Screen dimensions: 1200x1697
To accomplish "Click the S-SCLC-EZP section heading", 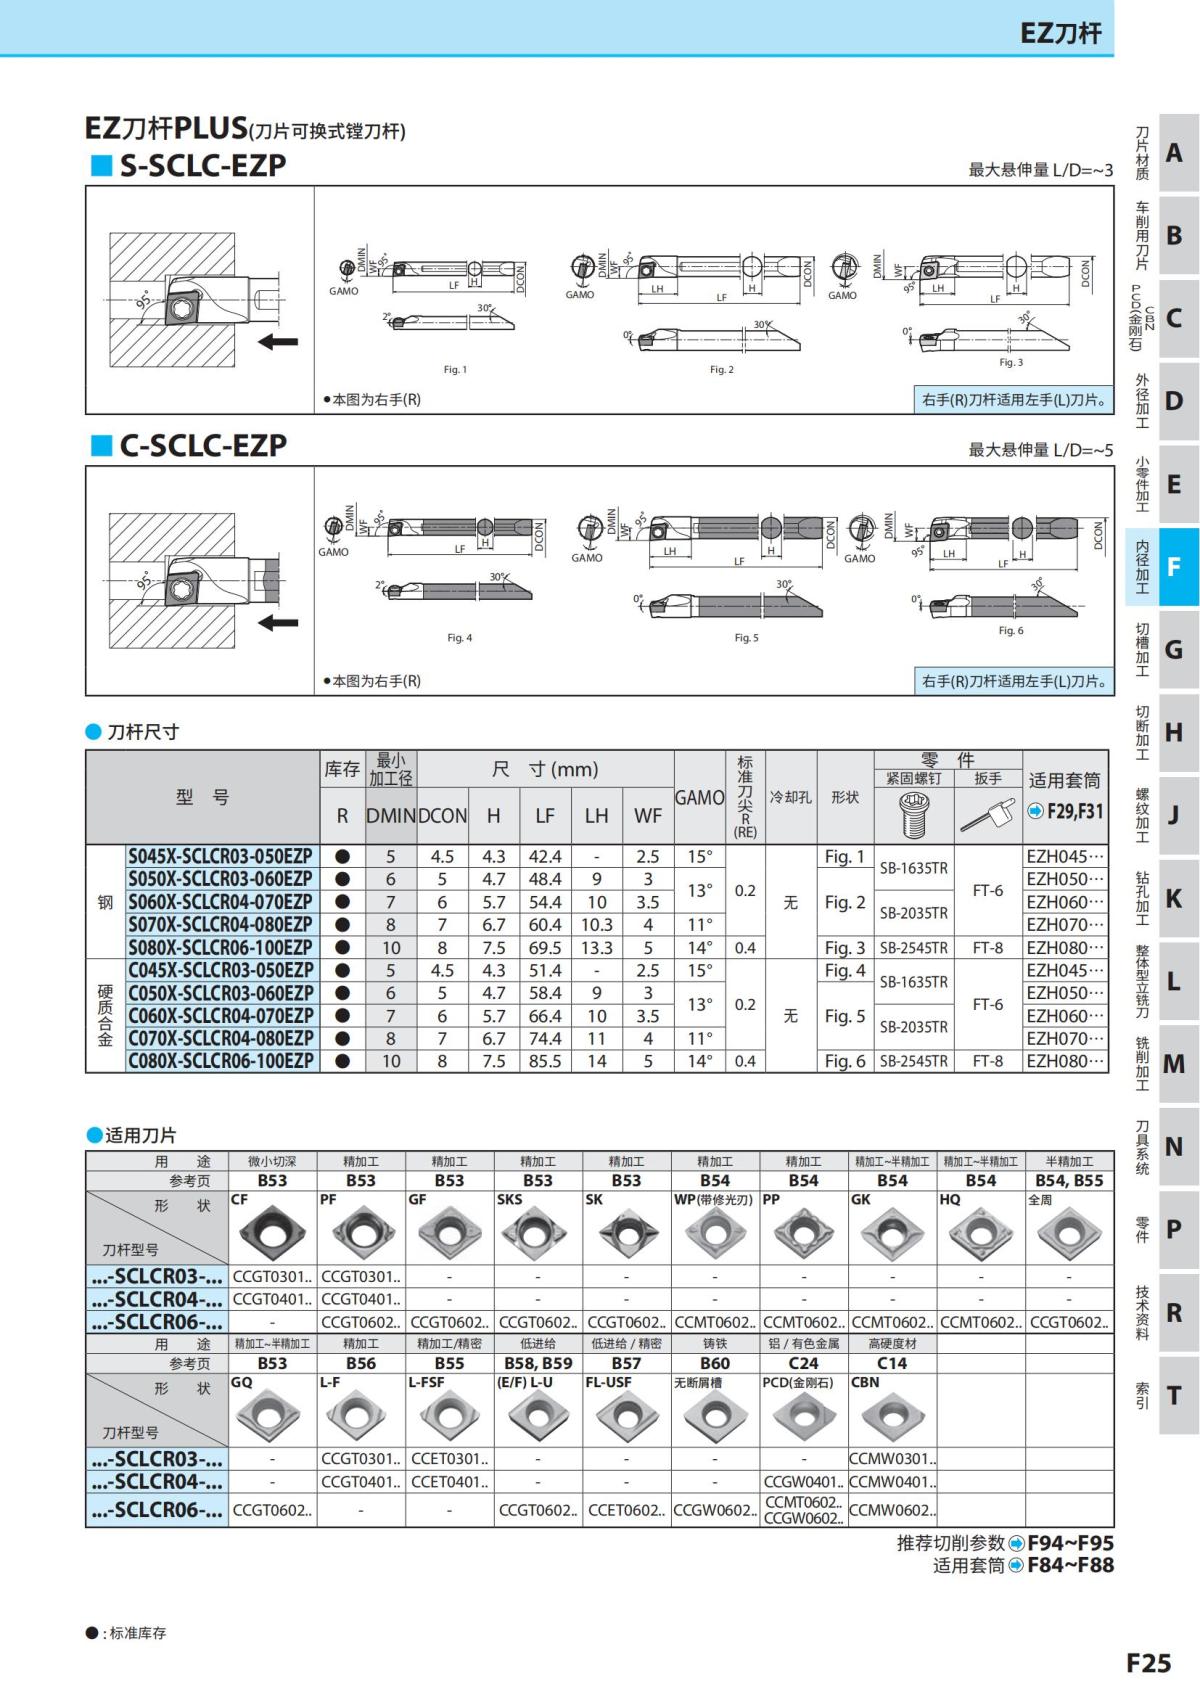I will 202,165.
